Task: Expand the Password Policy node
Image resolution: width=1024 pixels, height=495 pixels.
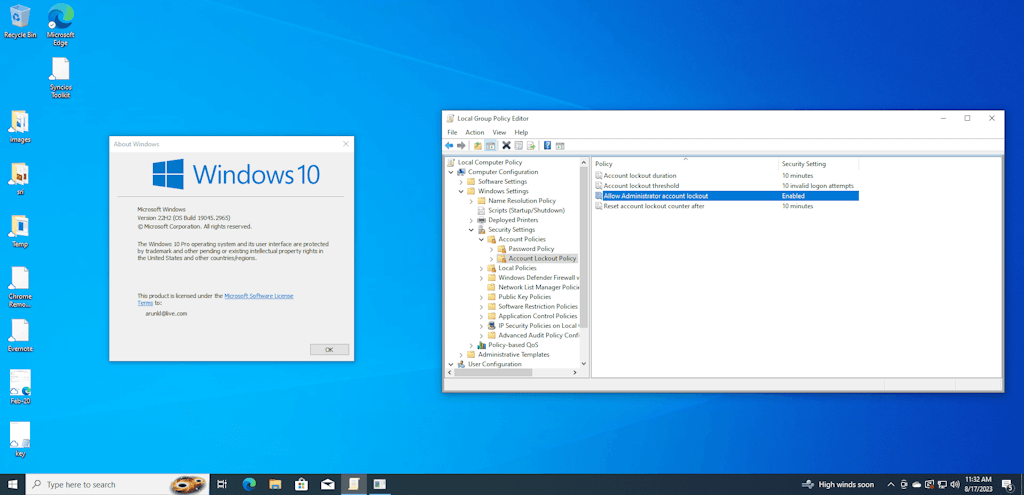Action: tap(492, 249)
